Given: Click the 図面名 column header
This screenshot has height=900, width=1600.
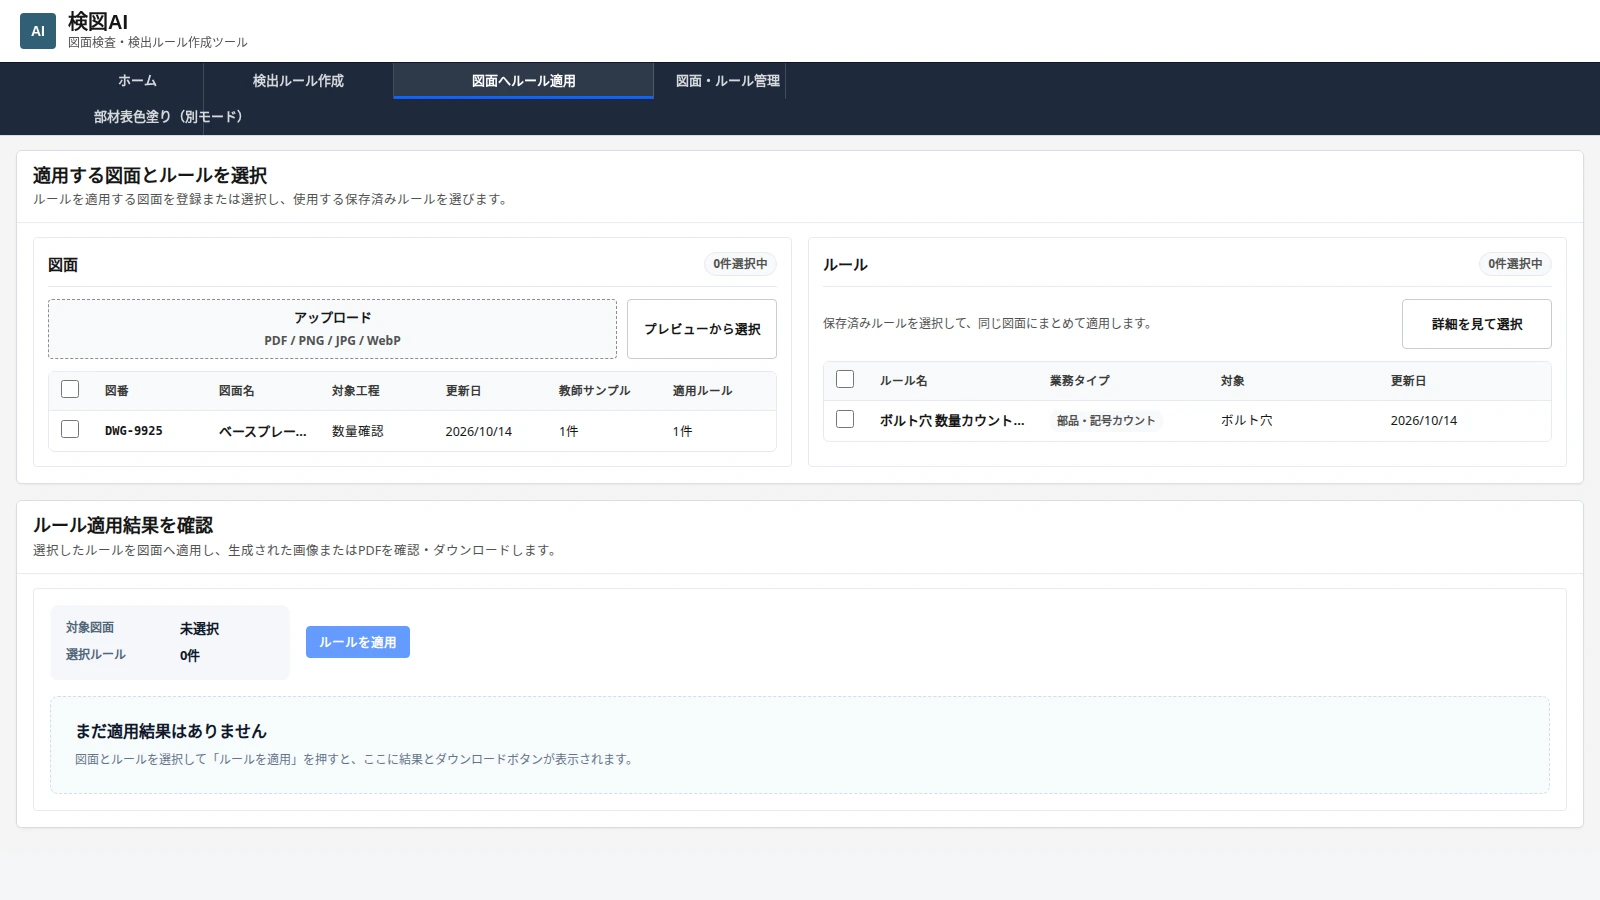Looking at the screenshot, I should [x=237, y=391].
